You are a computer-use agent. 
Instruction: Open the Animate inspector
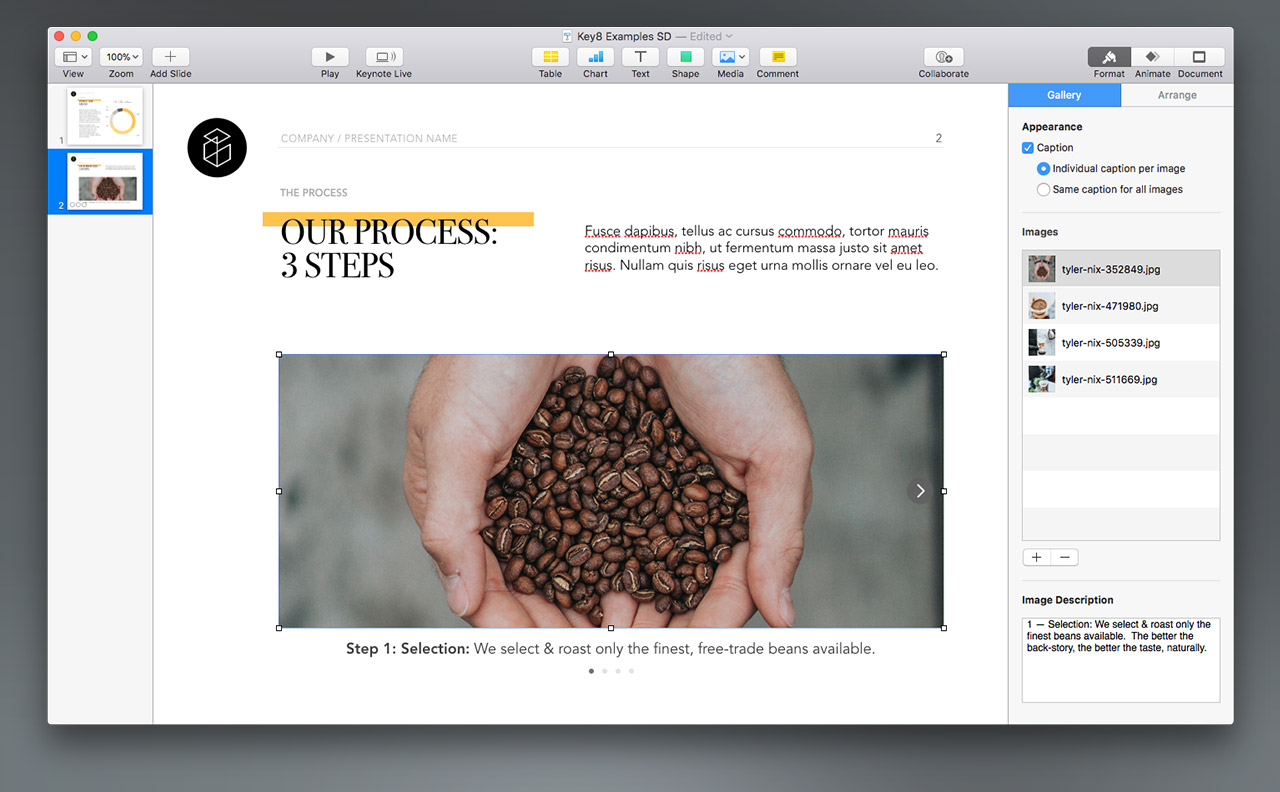click(1152, 57)
